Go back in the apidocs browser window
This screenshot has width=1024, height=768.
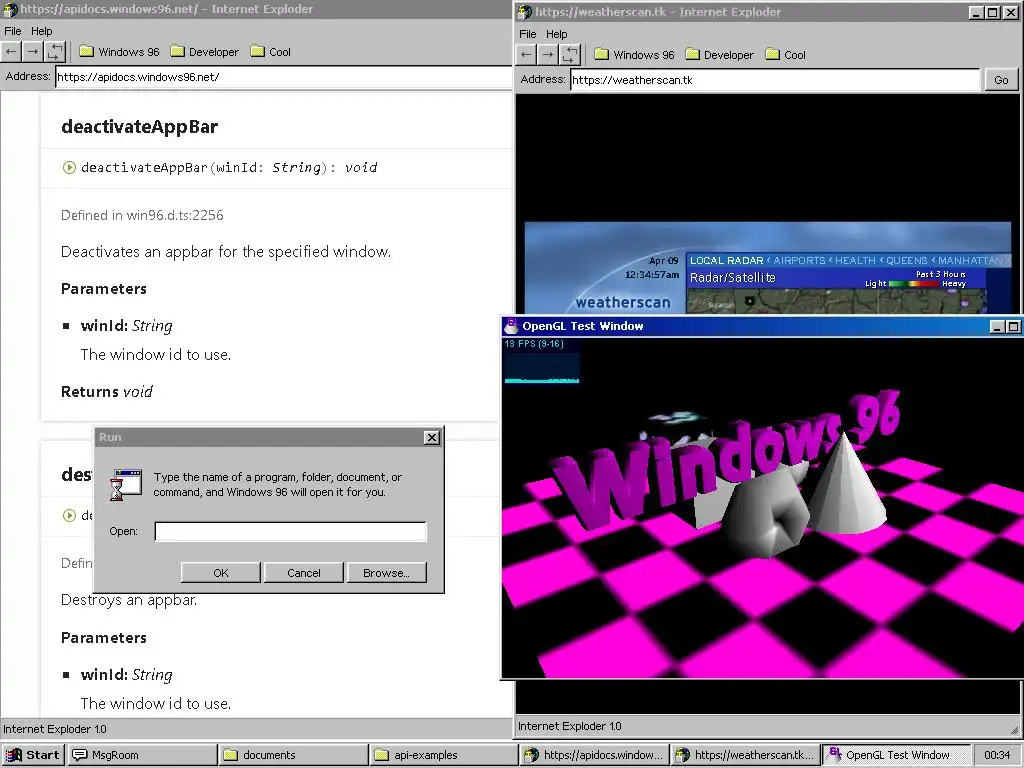point(11,52)
